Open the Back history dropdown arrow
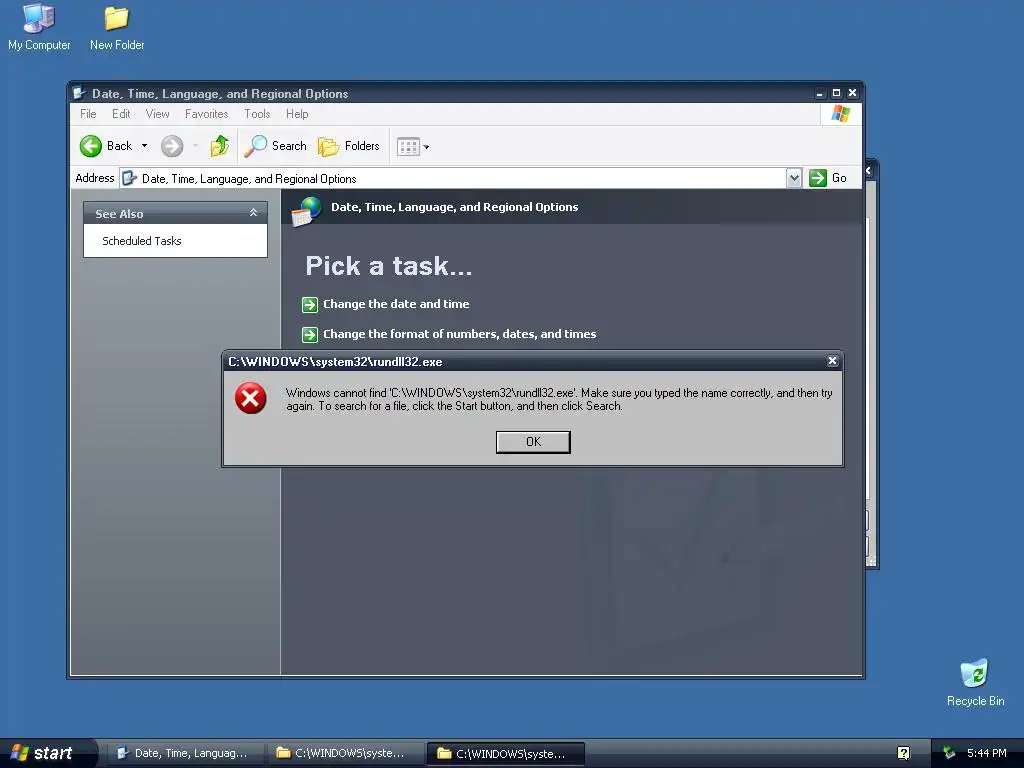Image resolution: width=1024 pixels, height=768 pixels. 144,146
